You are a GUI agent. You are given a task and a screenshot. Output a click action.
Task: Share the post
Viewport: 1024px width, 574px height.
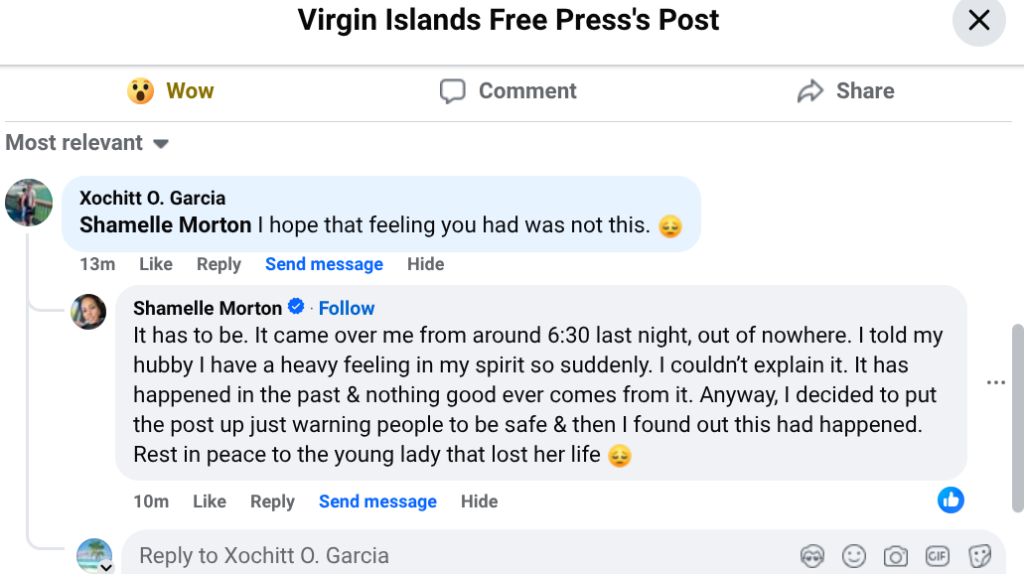pos(845,91)
